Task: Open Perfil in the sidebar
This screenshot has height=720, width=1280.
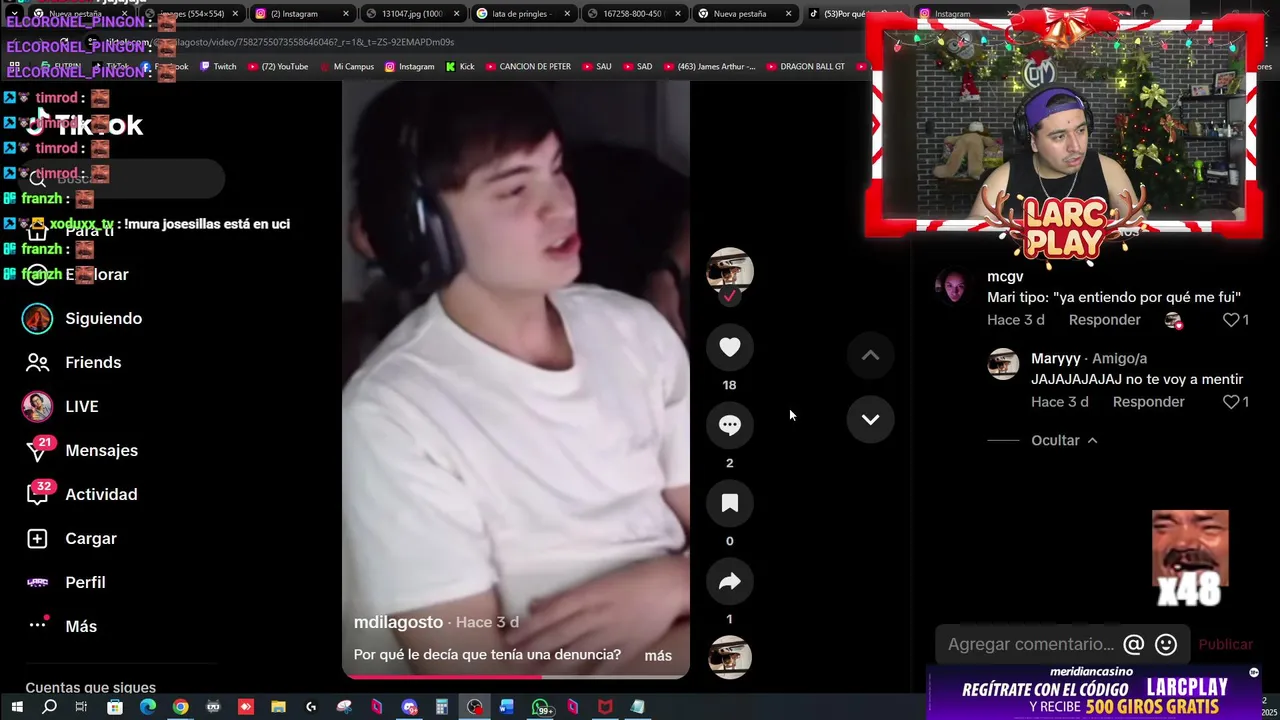Action: 85,582
